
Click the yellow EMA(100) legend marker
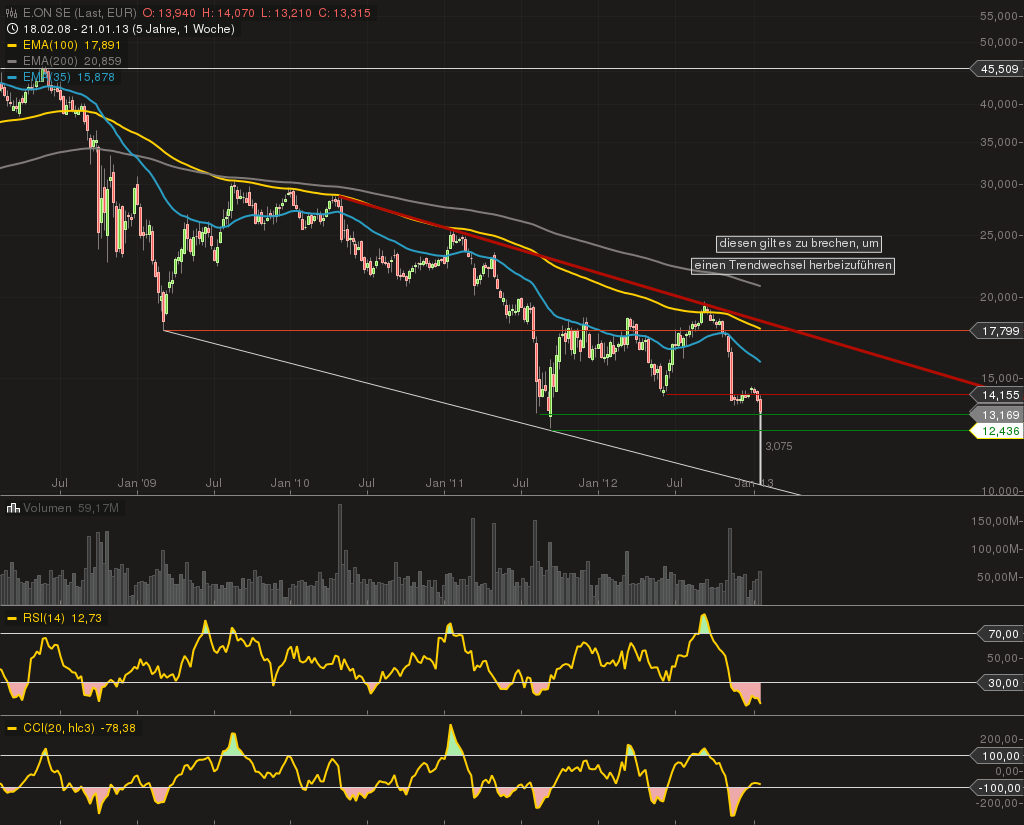(12, 45)
